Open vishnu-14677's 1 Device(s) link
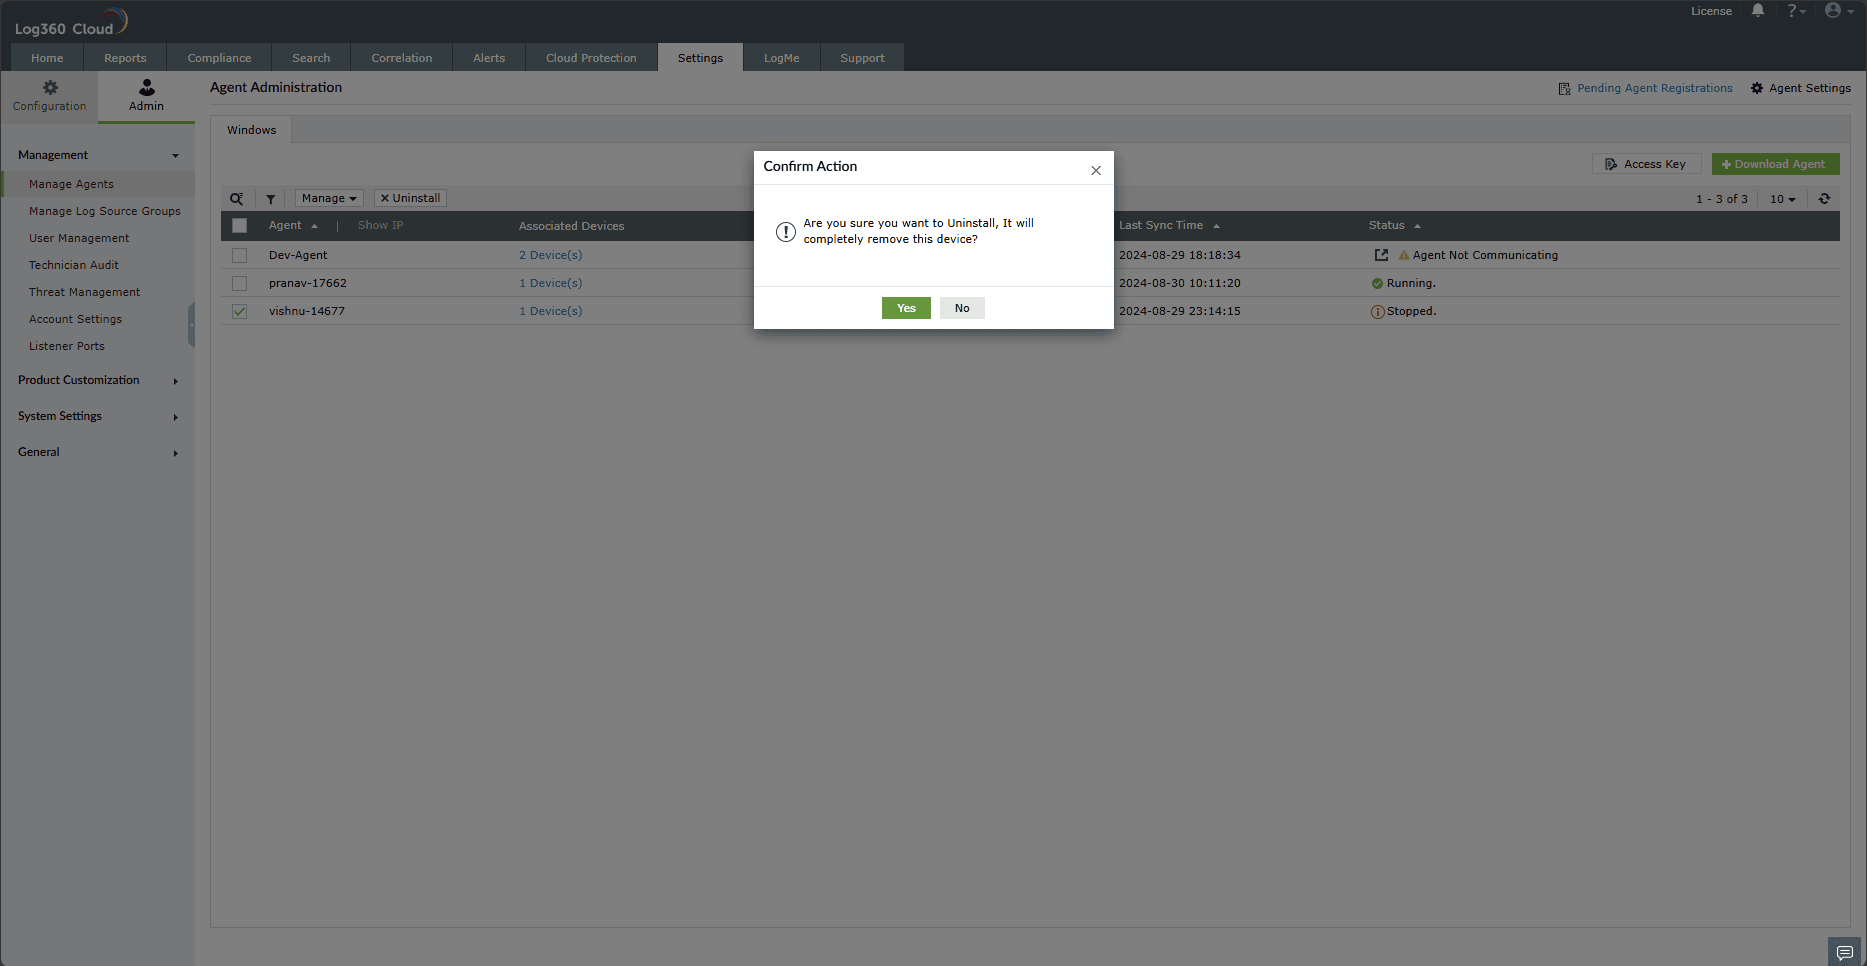Viewport: 1867px width, 966px height. coord(550,311)
